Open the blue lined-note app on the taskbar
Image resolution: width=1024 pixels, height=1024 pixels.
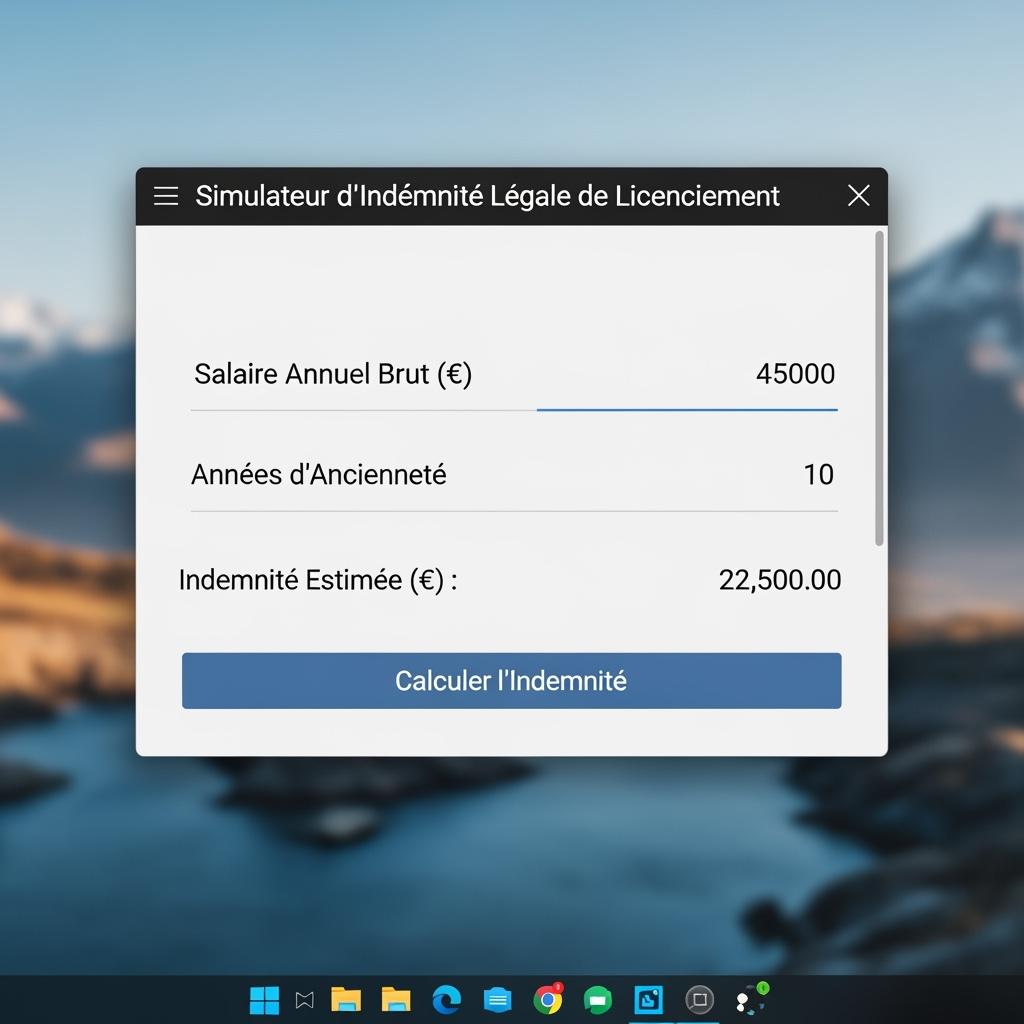pos(498,1000)
